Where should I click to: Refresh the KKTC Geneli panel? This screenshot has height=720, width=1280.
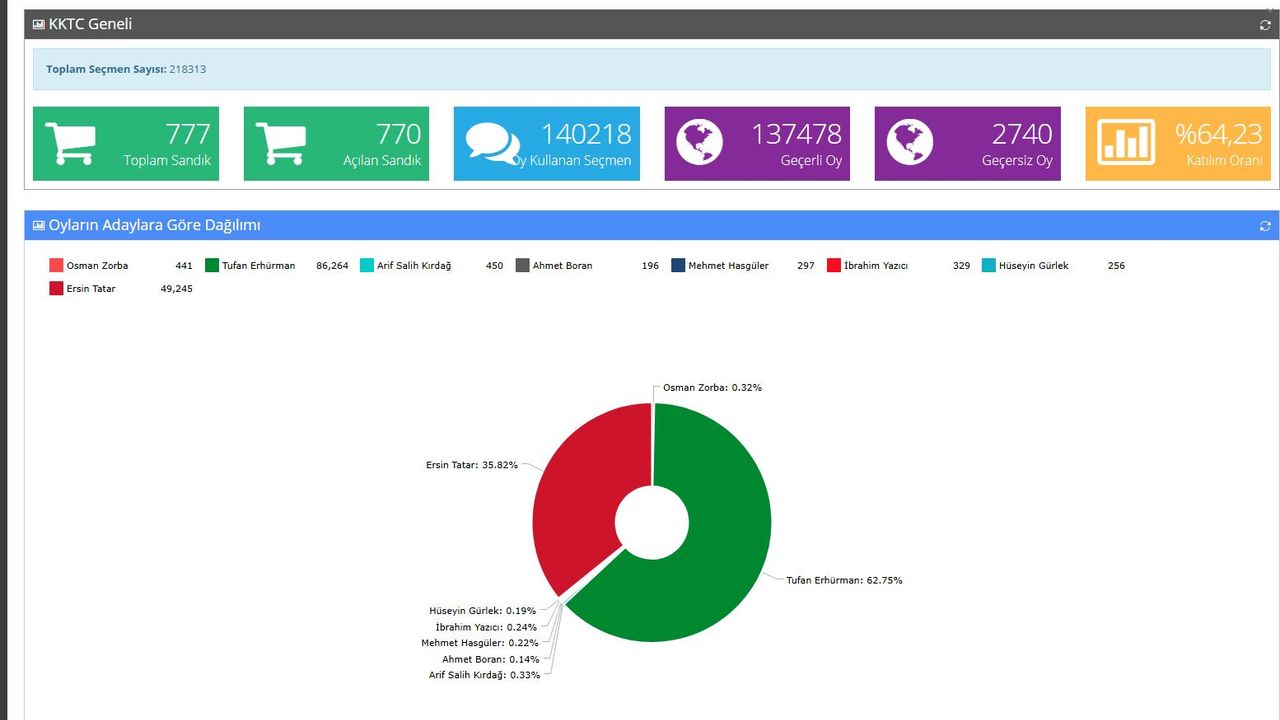click(x=1265, y=25)
